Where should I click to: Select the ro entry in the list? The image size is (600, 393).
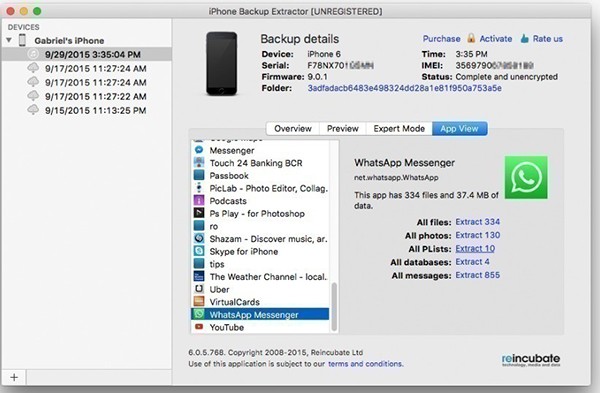[x=214, y=226]
